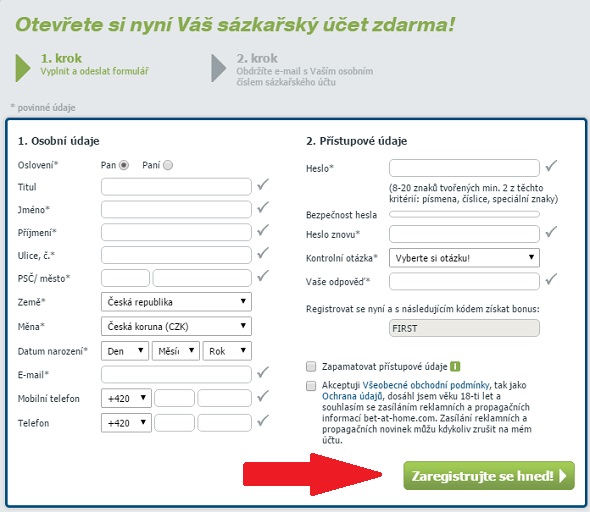This screenshot has height=512, width=590.
Task: Click the Příjmení input field
Action: point(176,232)
